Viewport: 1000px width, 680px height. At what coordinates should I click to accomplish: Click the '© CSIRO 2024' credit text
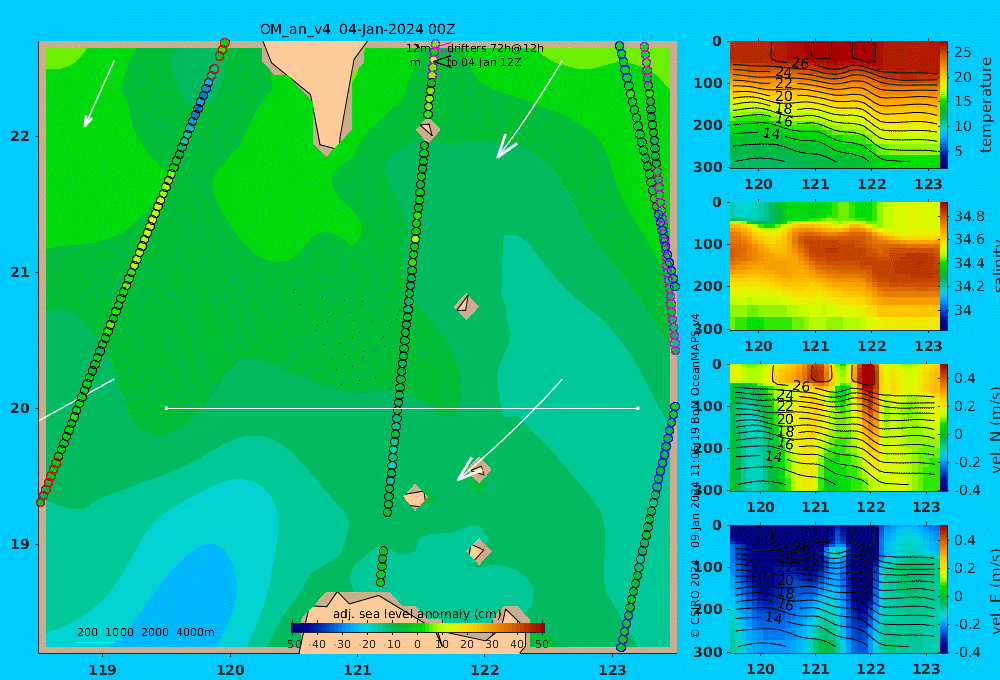click(695, 598)
